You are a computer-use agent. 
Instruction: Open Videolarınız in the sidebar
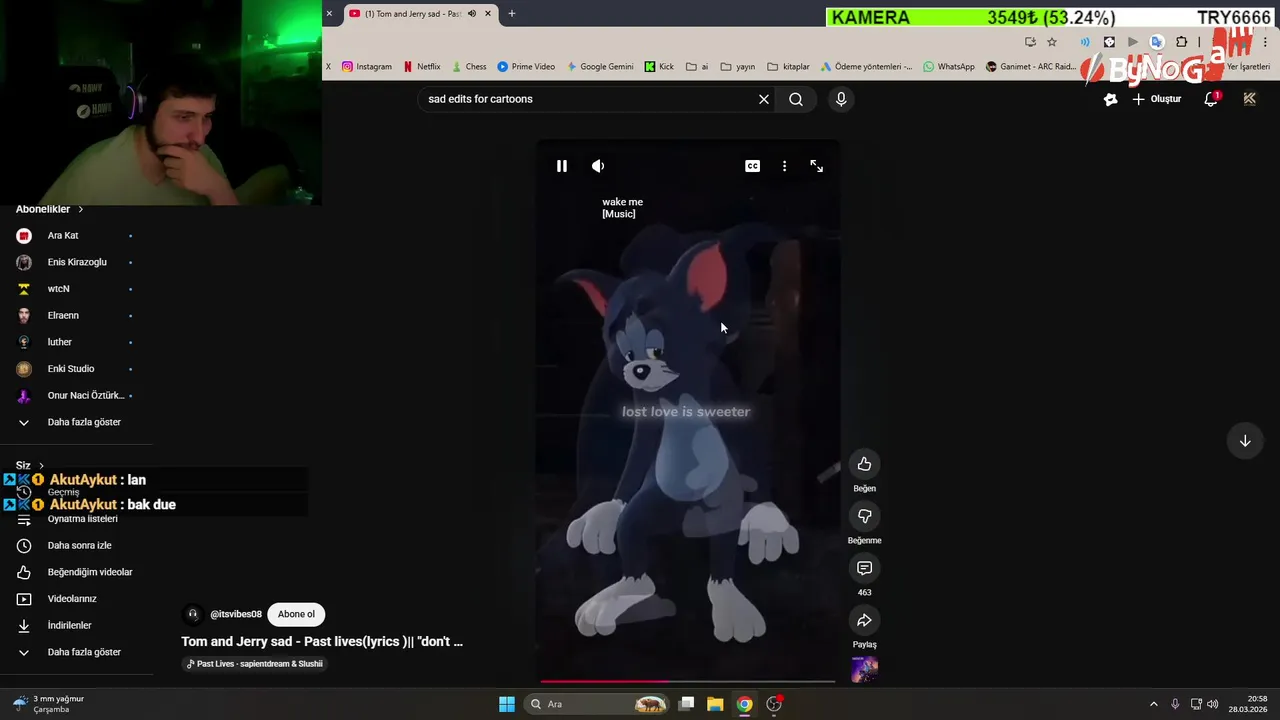coord(76,599)
